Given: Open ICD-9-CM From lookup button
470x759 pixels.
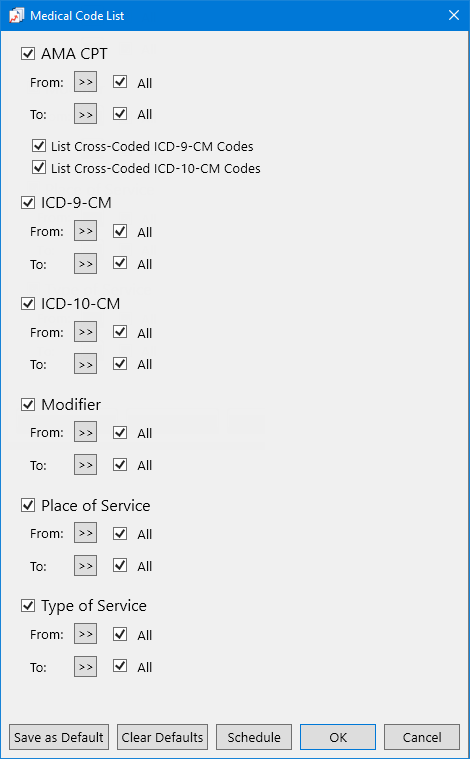Looking at the screenshot, I should [x=85, y=231].
